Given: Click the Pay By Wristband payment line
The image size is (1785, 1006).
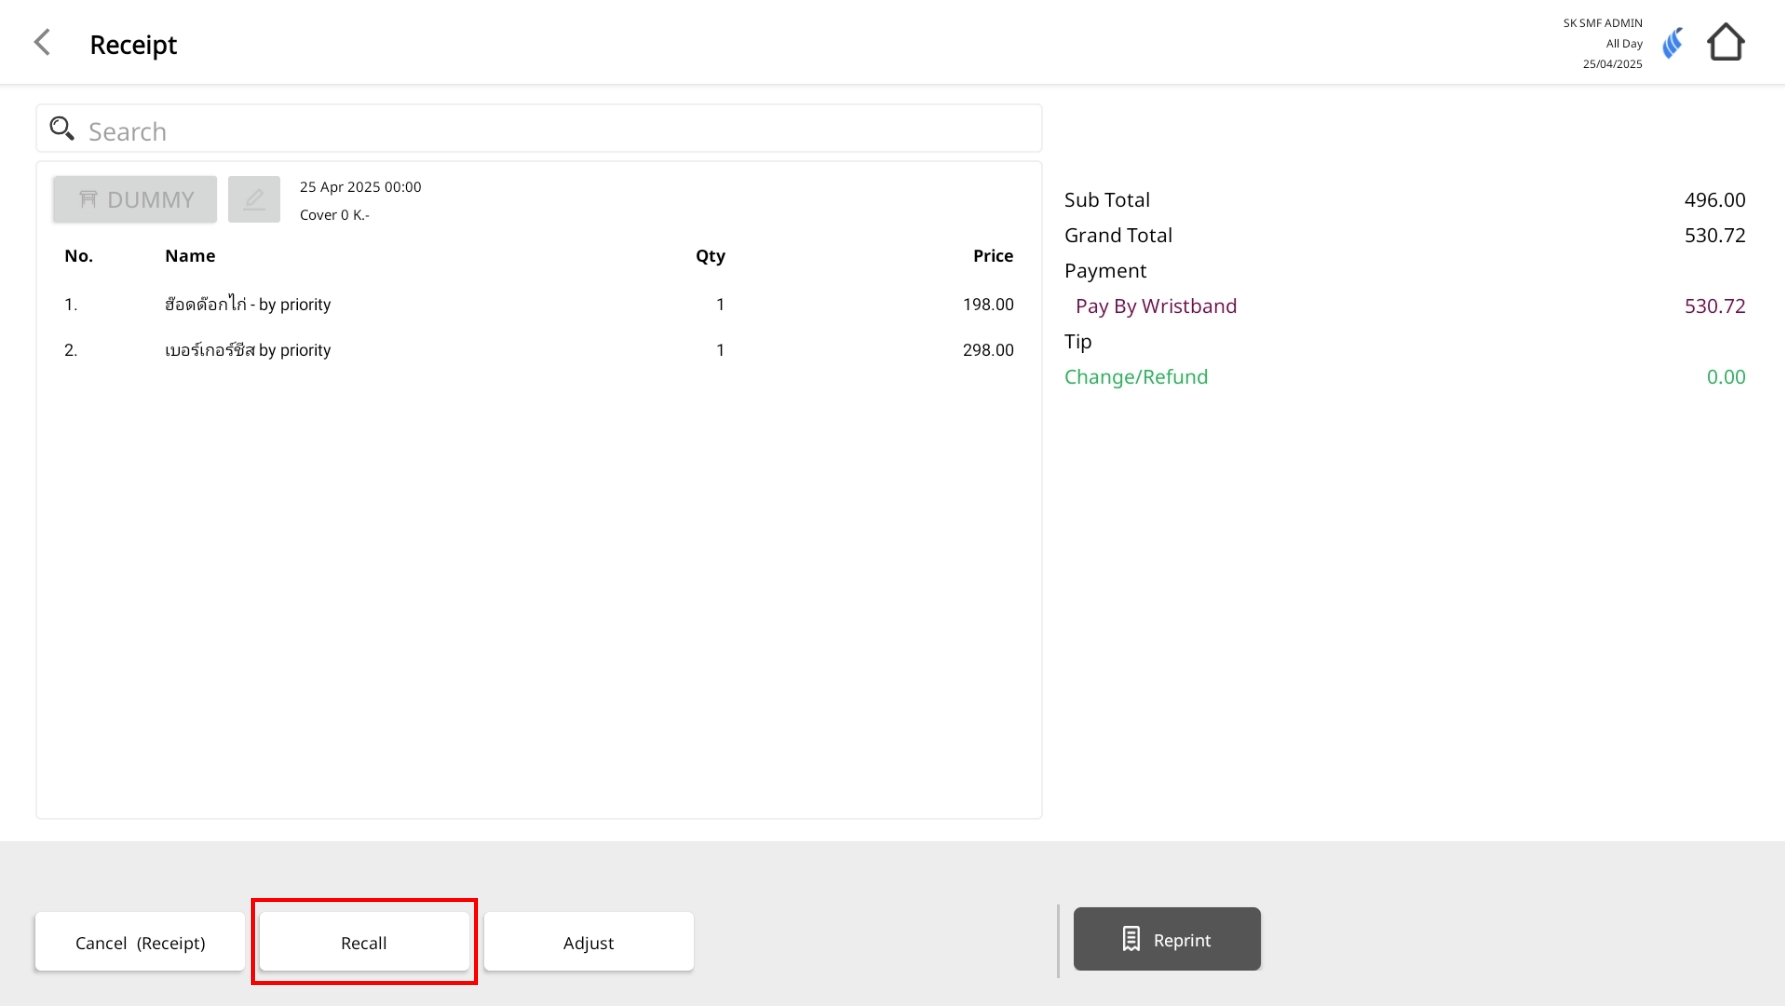Looking at the screenshot, I should (1155, 306).
